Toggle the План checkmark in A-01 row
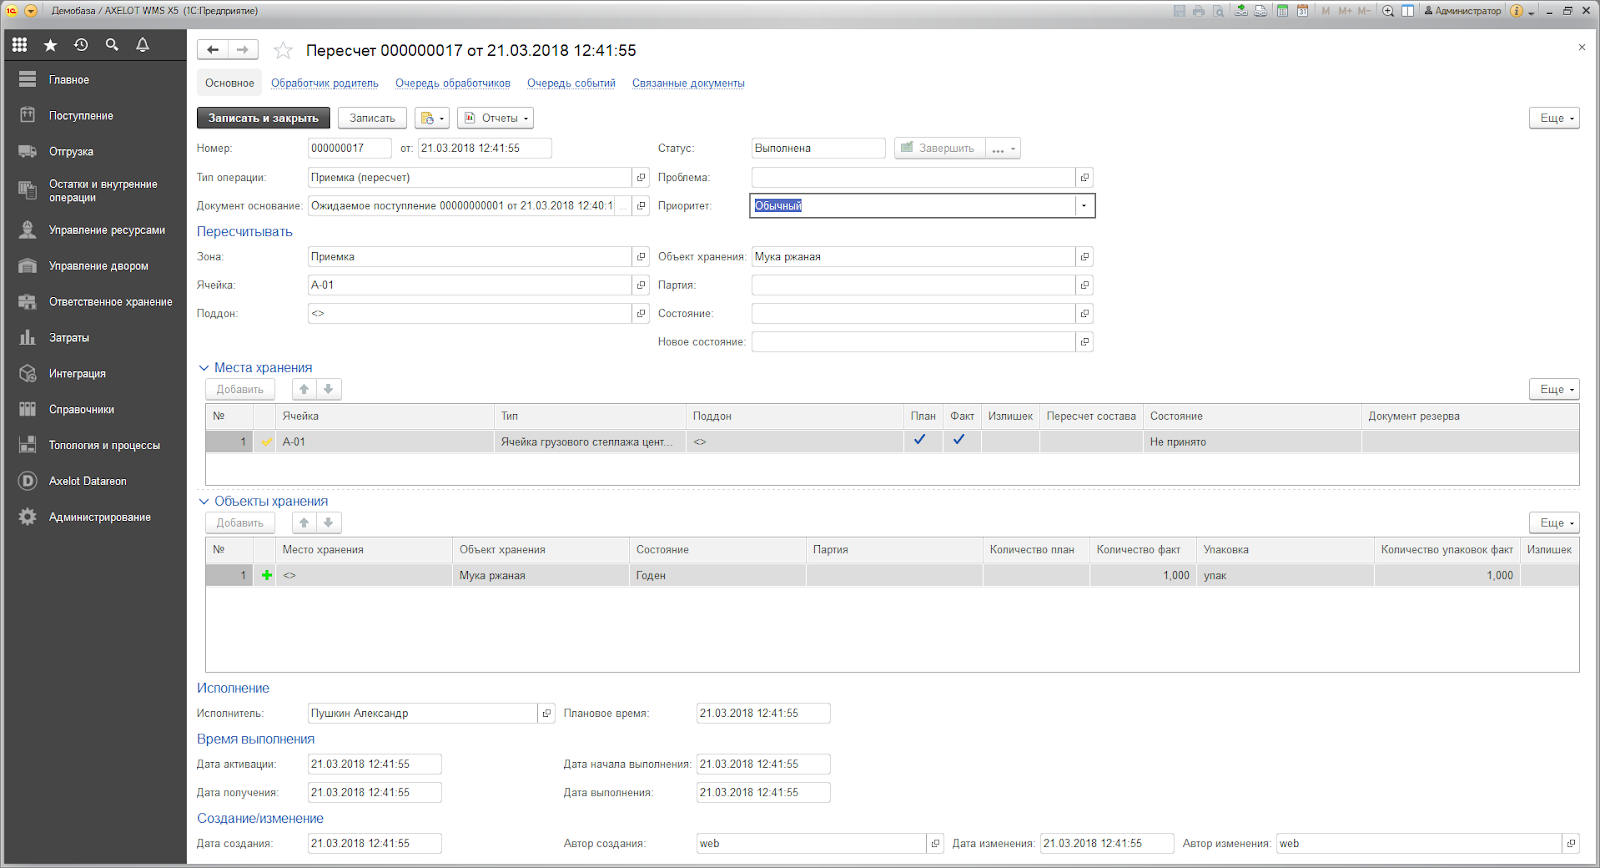This screenshot has width=1600, height=868. tap(920, 440)
